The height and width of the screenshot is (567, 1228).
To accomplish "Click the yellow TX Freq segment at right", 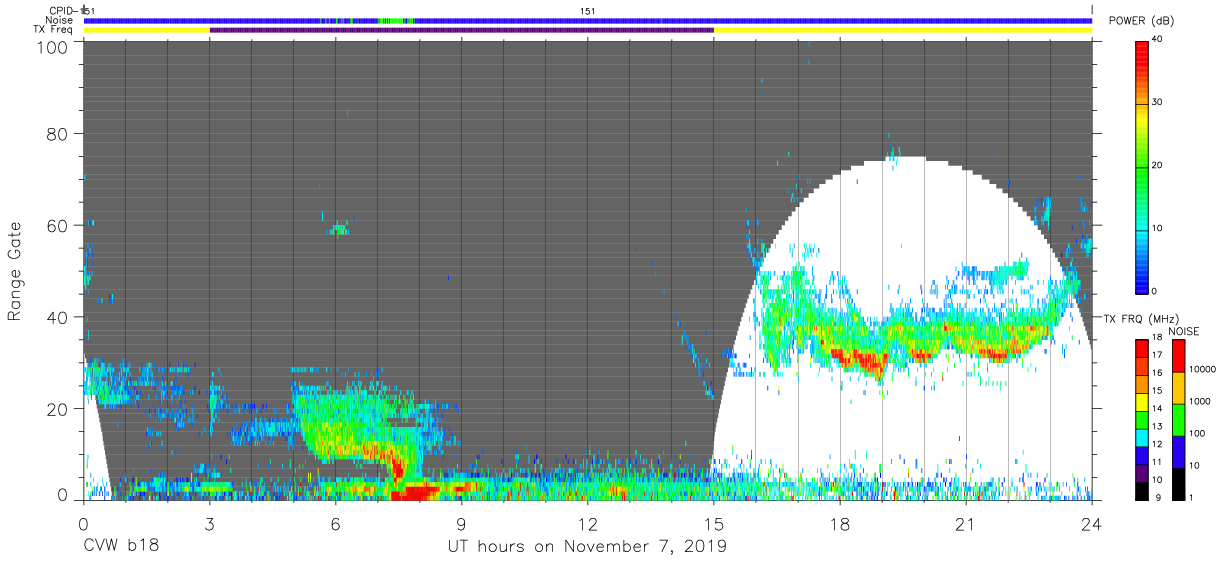I will point(902,30).
